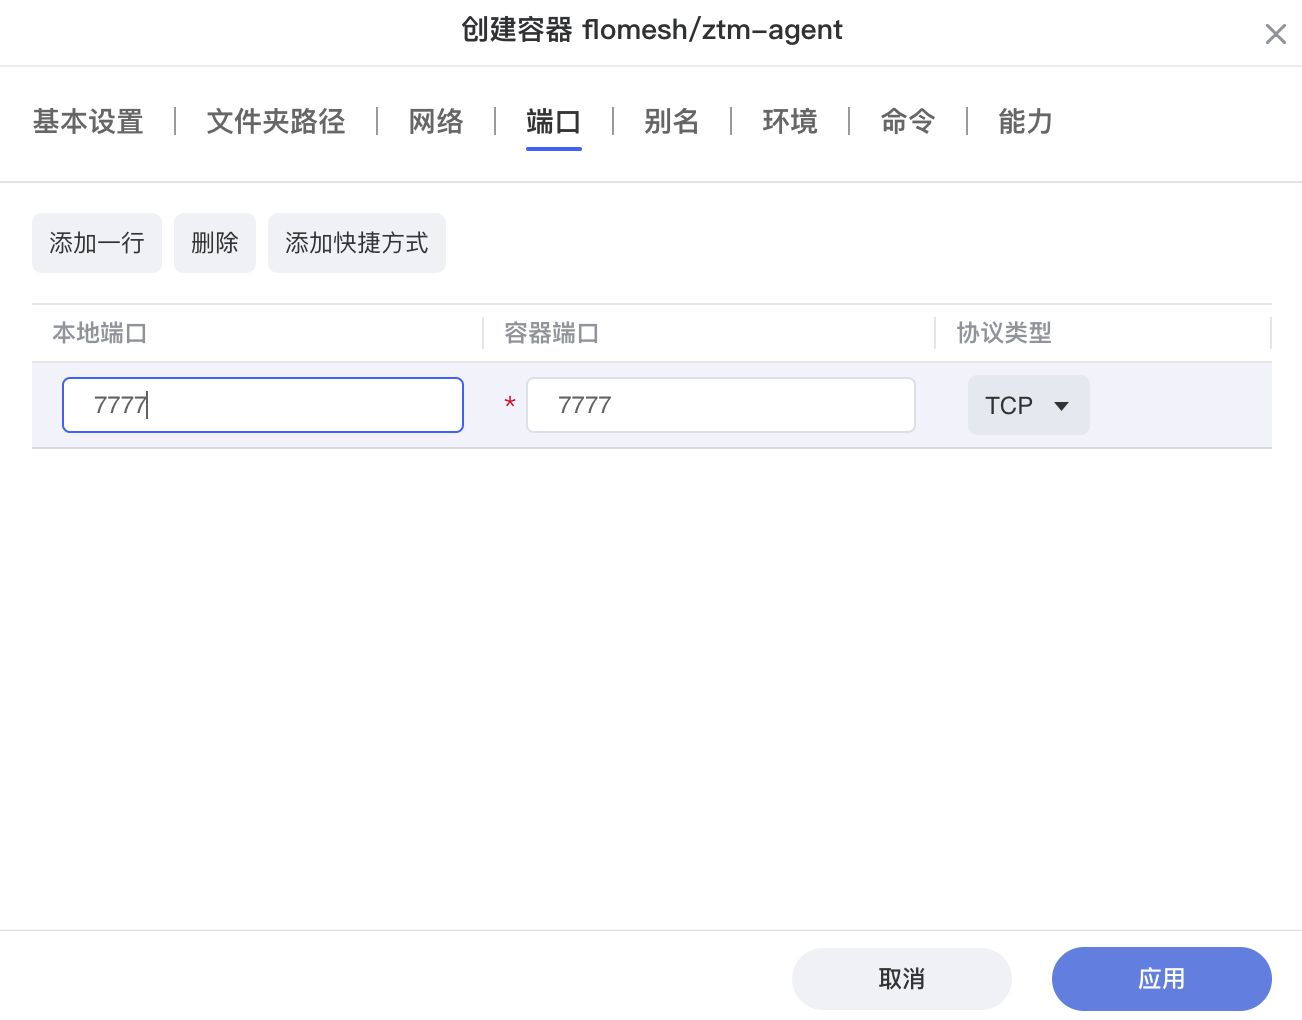
Task: Click the 协议类型 column header
Action: 1002,333
